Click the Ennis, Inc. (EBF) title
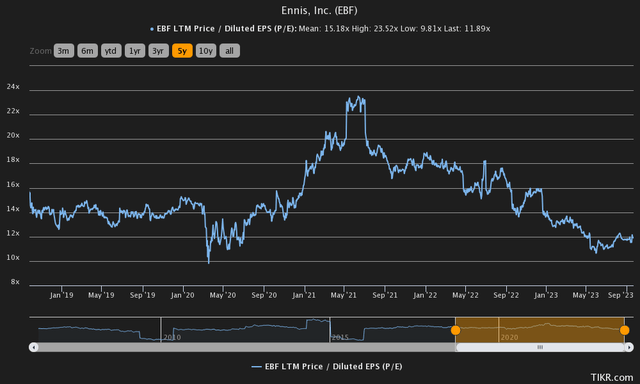The image size is (640, 384). point(319,11)
